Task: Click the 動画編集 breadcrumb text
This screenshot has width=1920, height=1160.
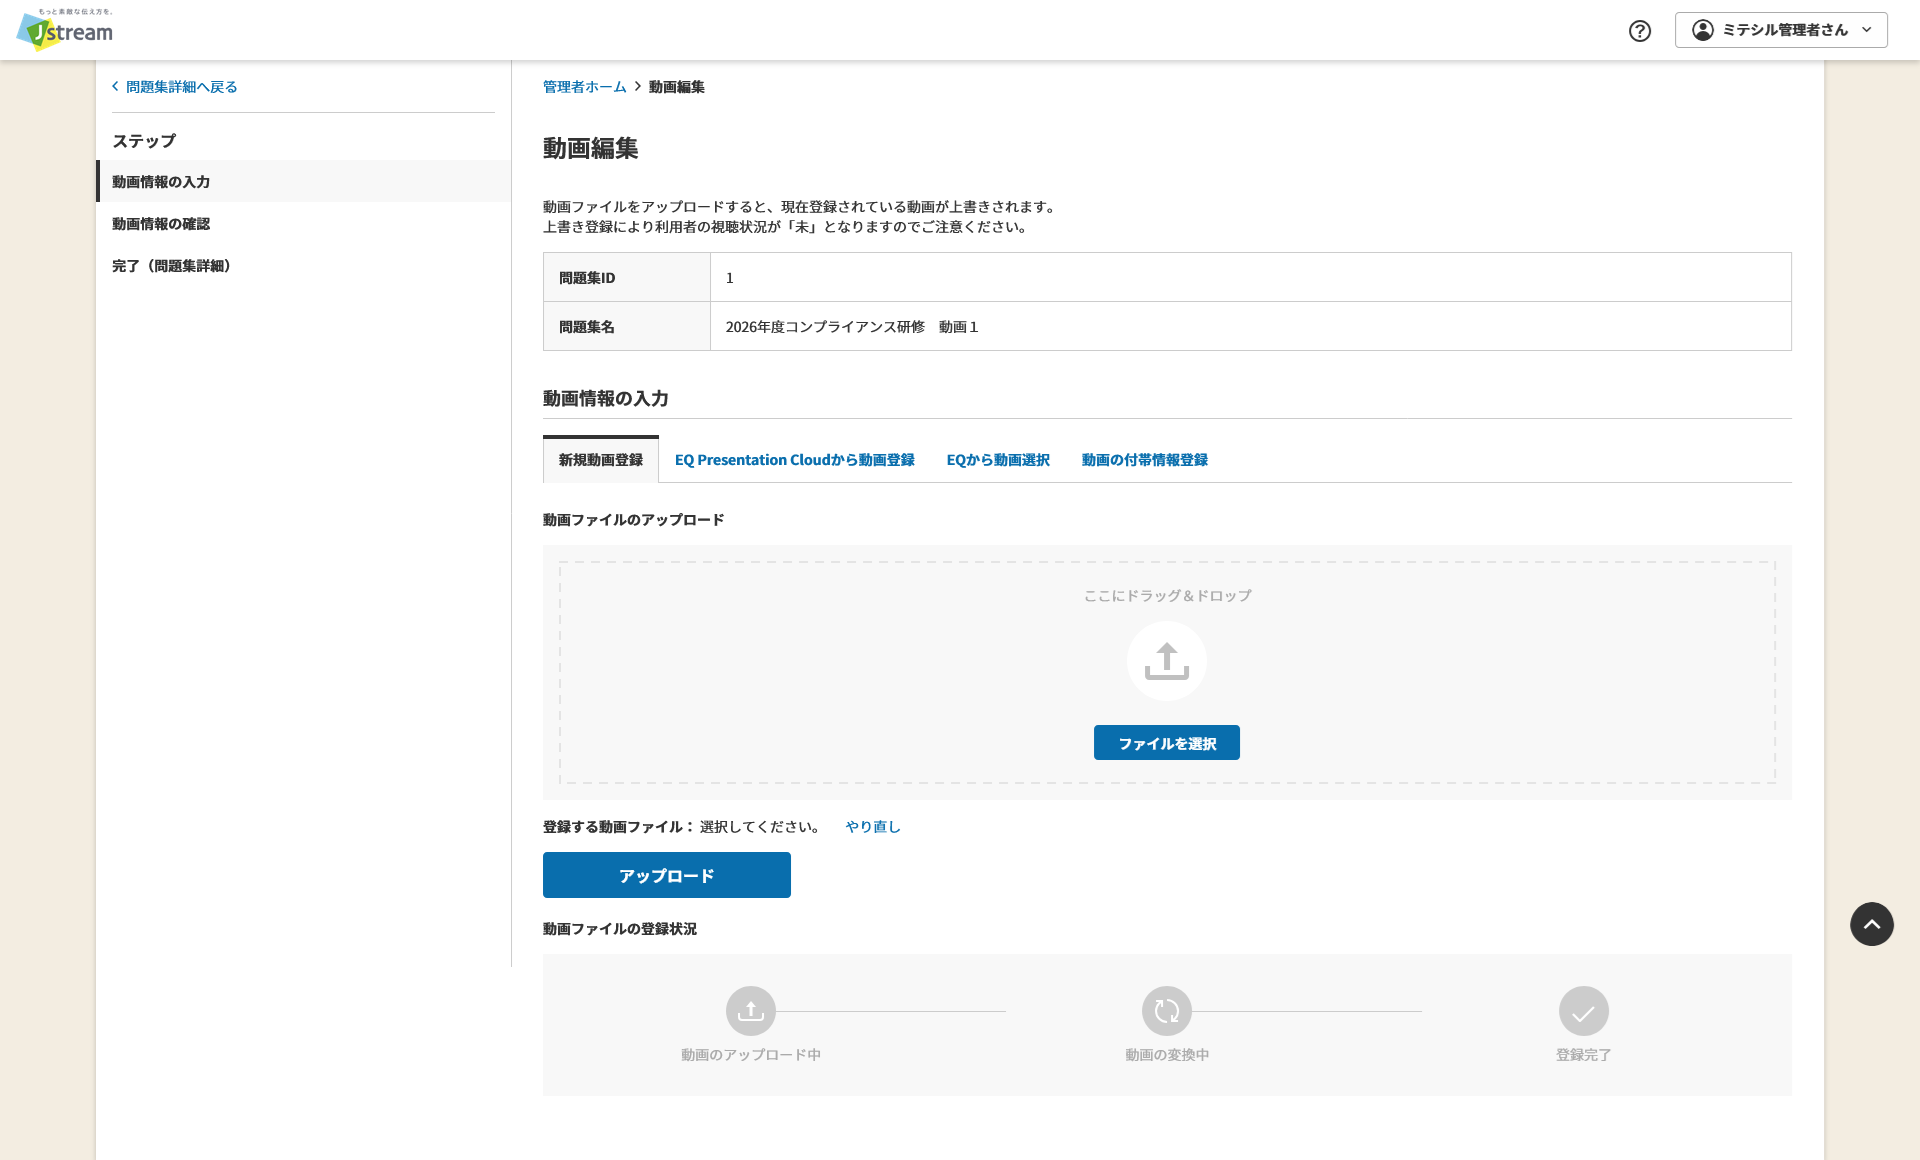Action: click(676, 87)
